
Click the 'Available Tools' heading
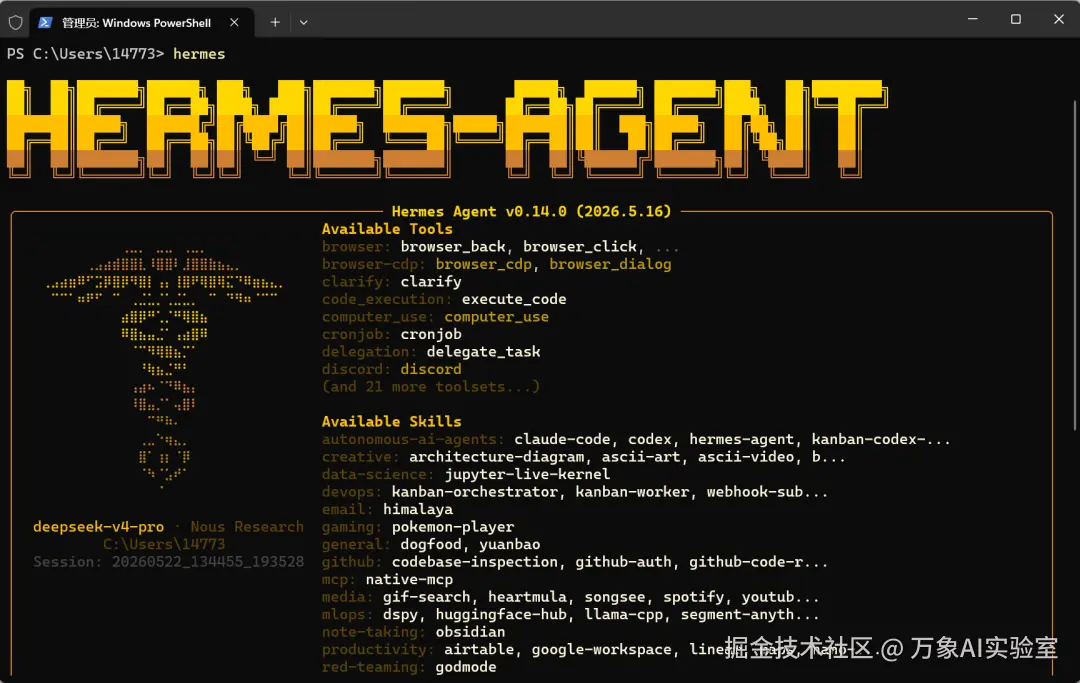387,229
